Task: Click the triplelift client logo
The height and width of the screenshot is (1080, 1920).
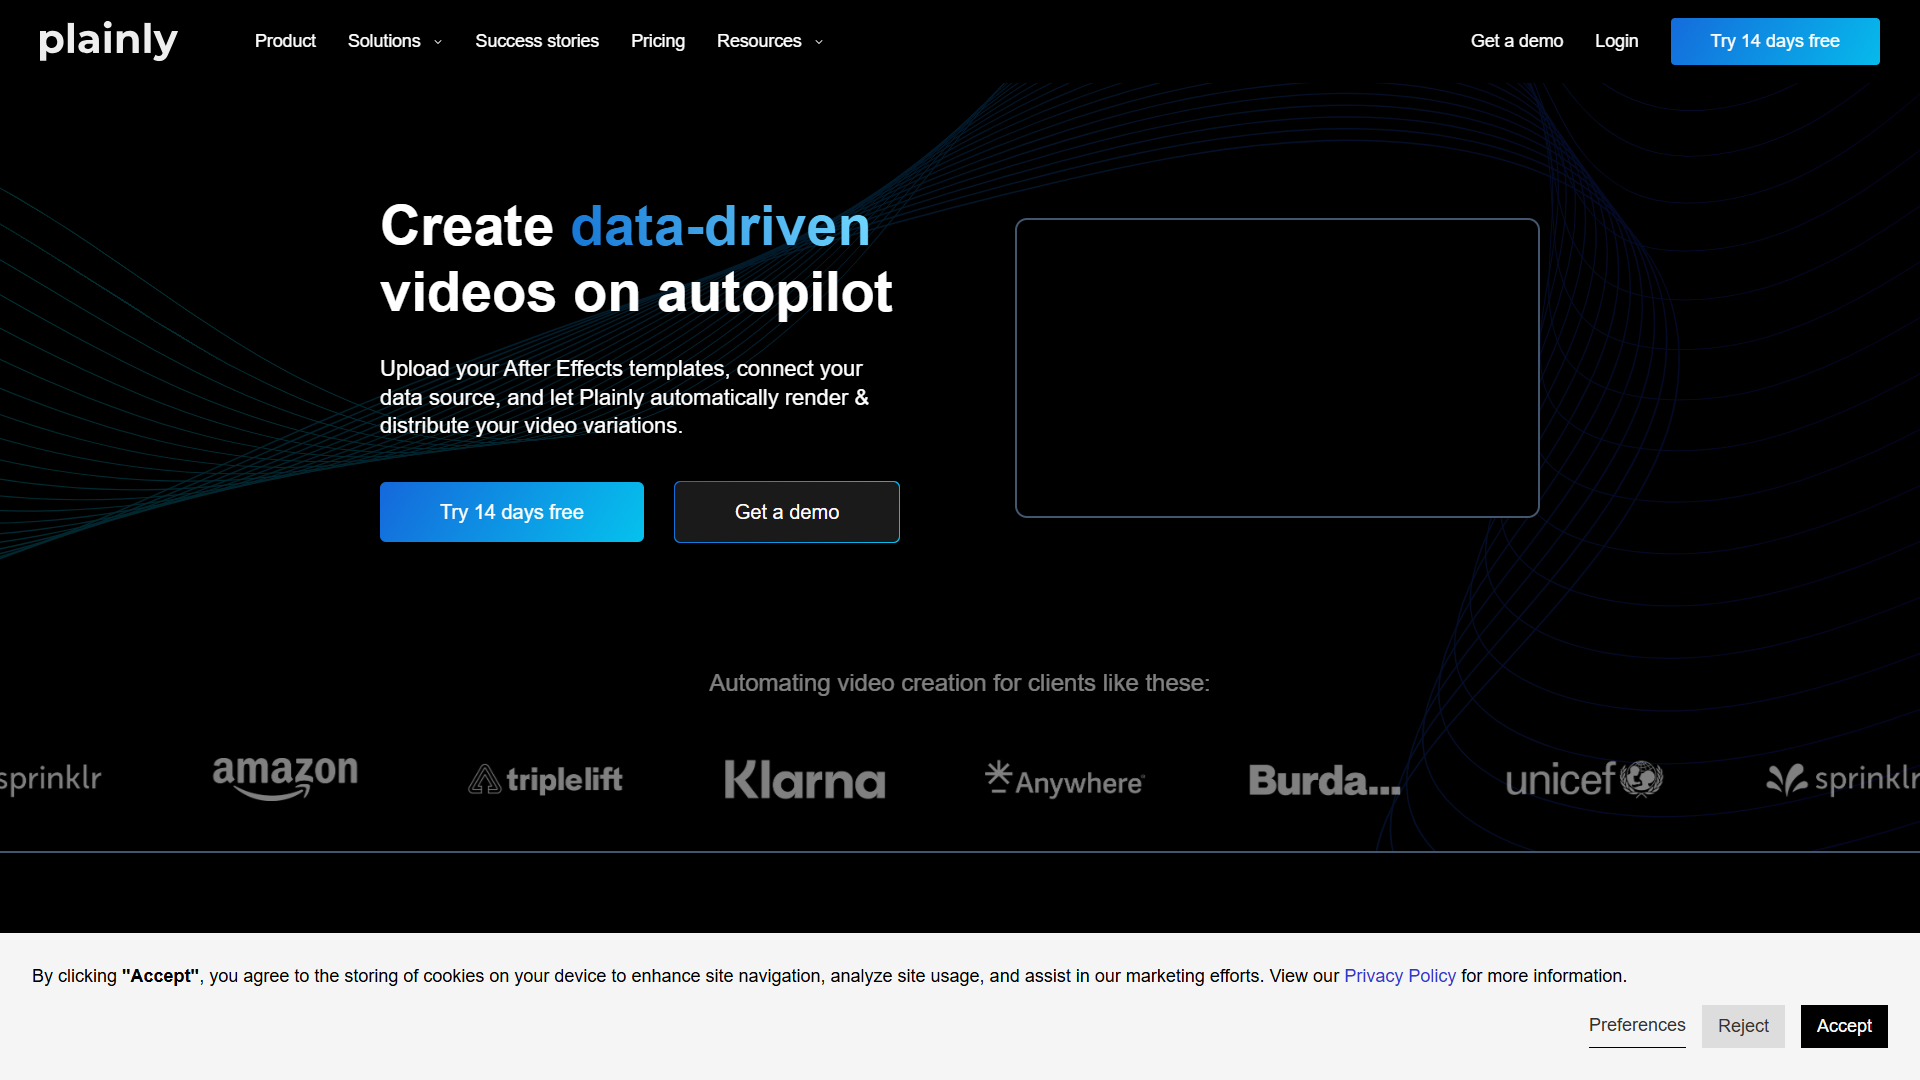Action: click(546, 779)
